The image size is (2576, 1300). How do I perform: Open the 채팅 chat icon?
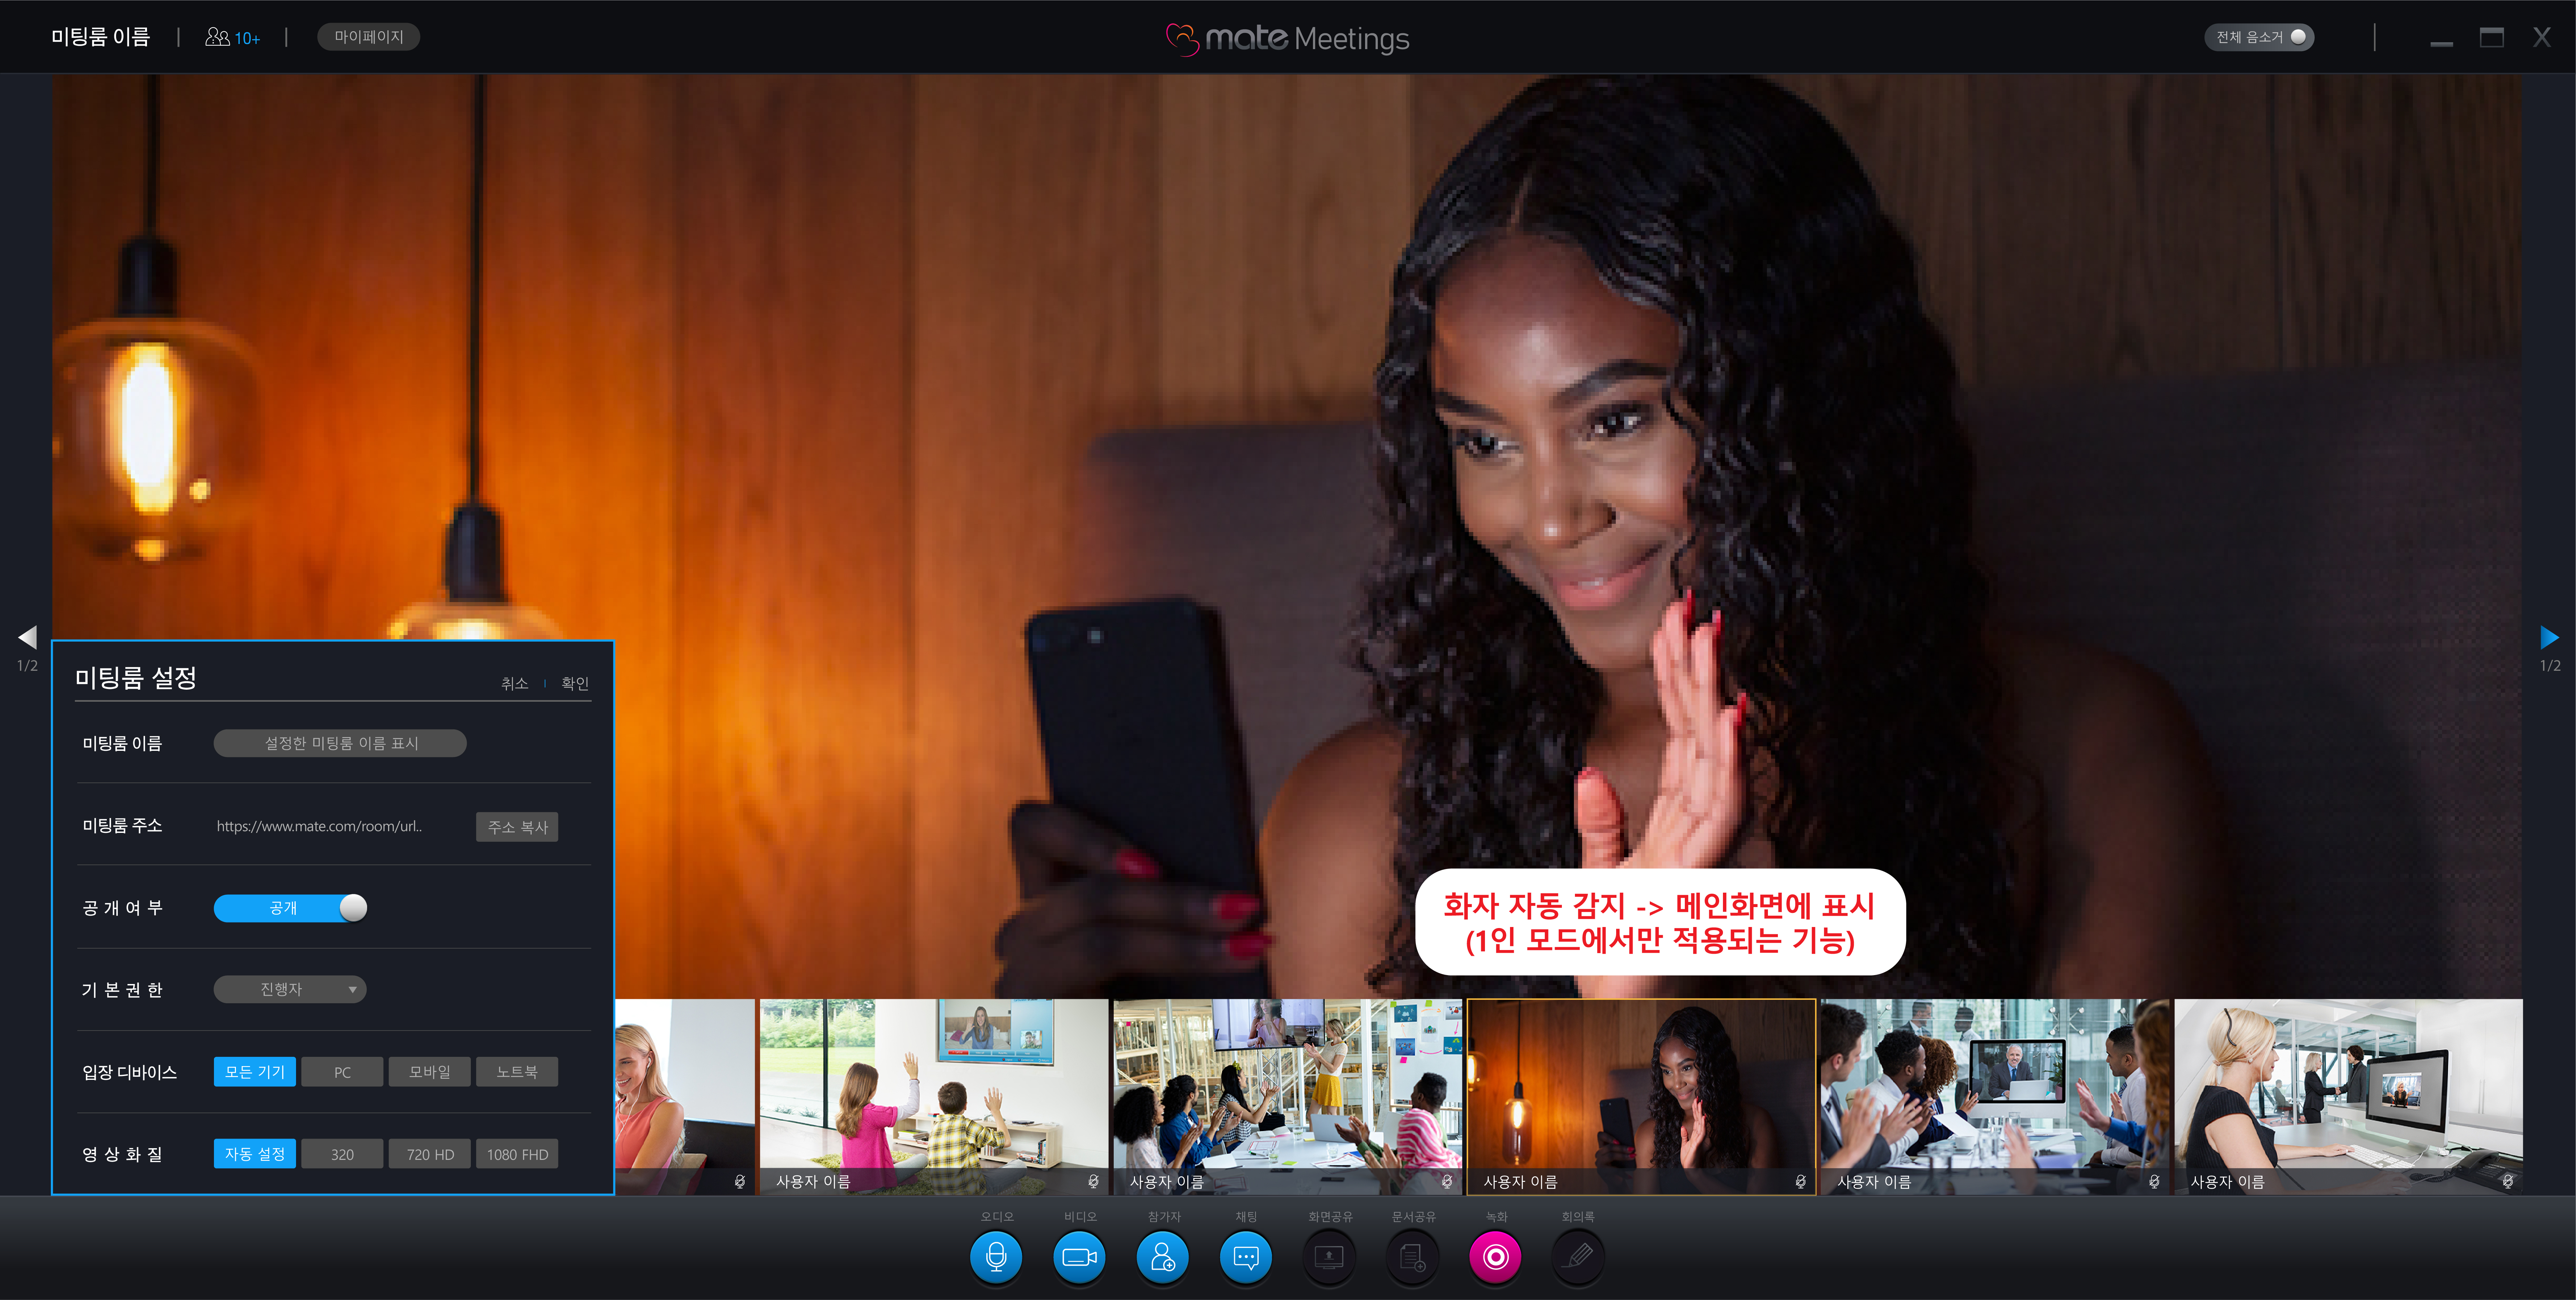click(x=1246, y=1257)
